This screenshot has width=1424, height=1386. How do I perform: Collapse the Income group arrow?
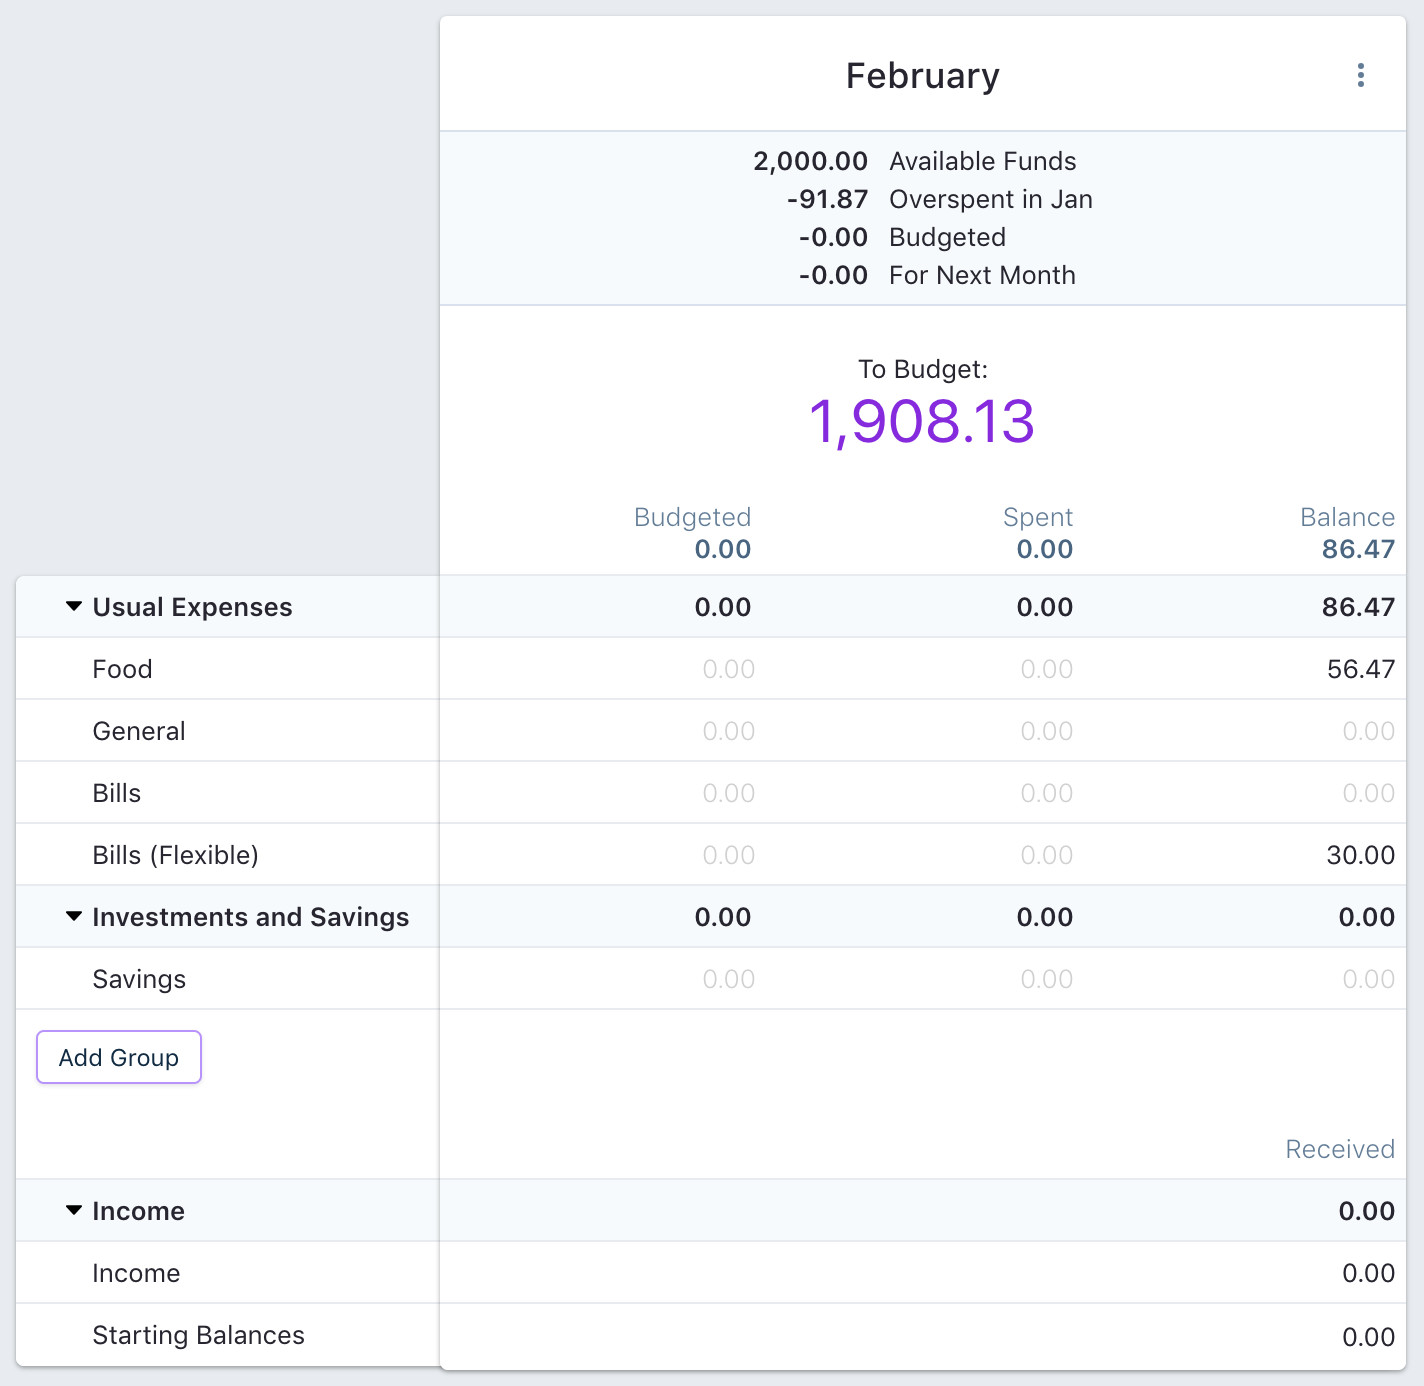pos(73,1210)
